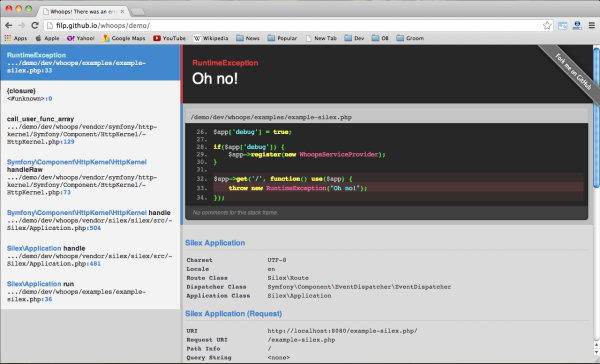Click the user extension icon in toolbar
600x364 pixels.
click(577, 26)
